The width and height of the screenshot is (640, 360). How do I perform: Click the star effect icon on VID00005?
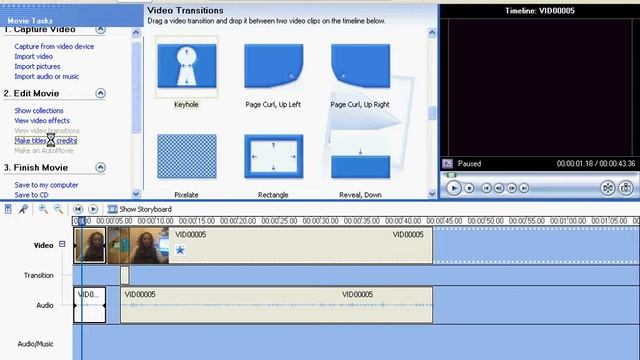point(180,250)
